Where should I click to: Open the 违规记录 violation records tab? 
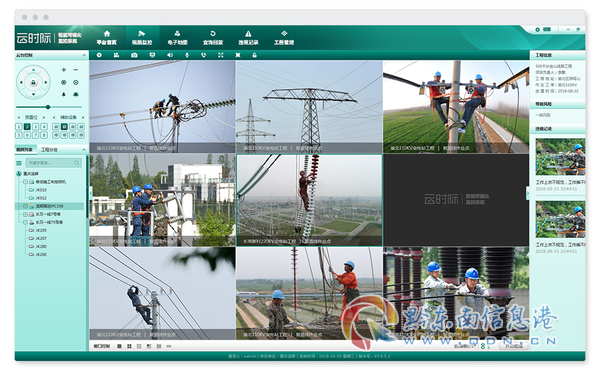pos(248,37)
